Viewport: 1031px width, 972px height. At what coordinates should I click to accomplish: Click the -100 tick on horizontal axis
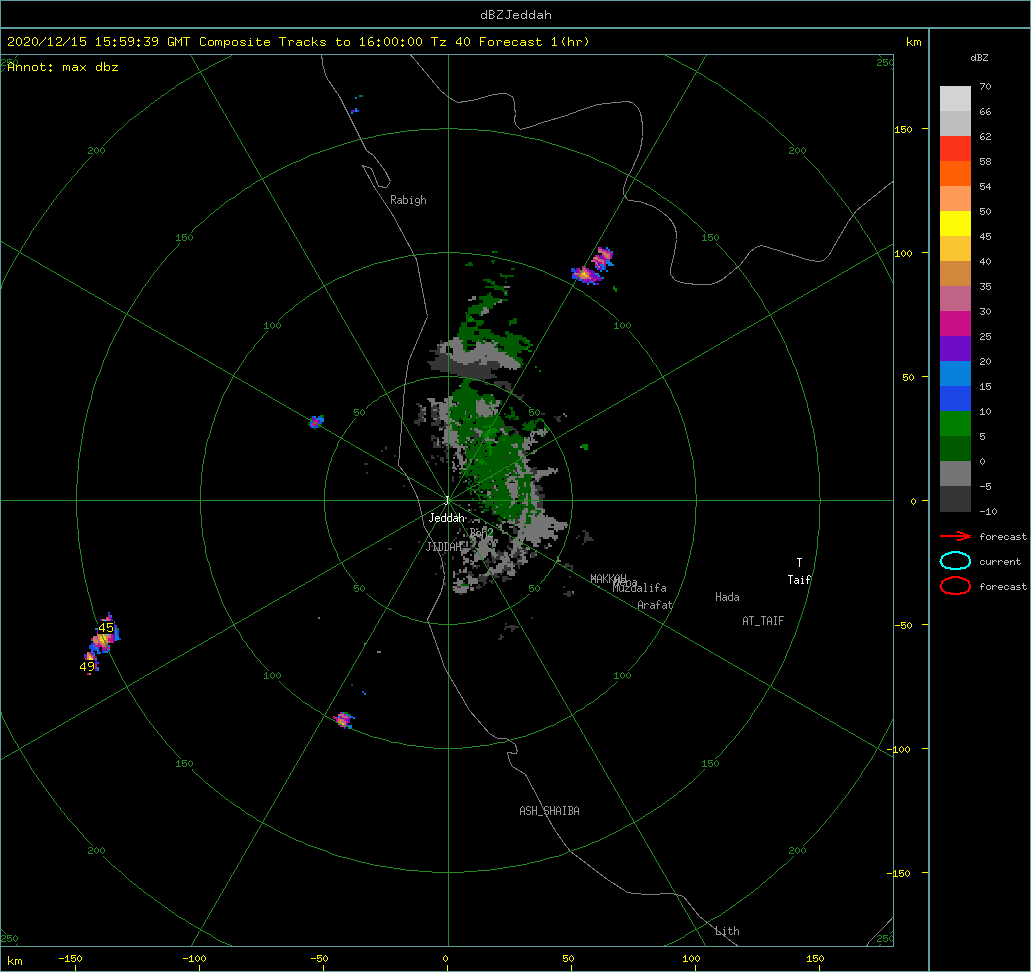coord(194,959)
